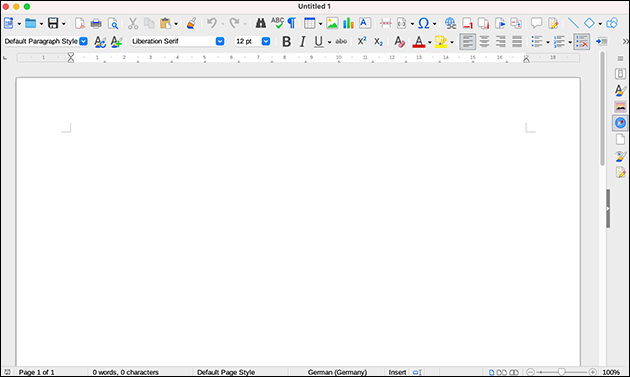Open Find and Replace binoculars
Viewport: 630px width, 377px height.
coord(261,23)
